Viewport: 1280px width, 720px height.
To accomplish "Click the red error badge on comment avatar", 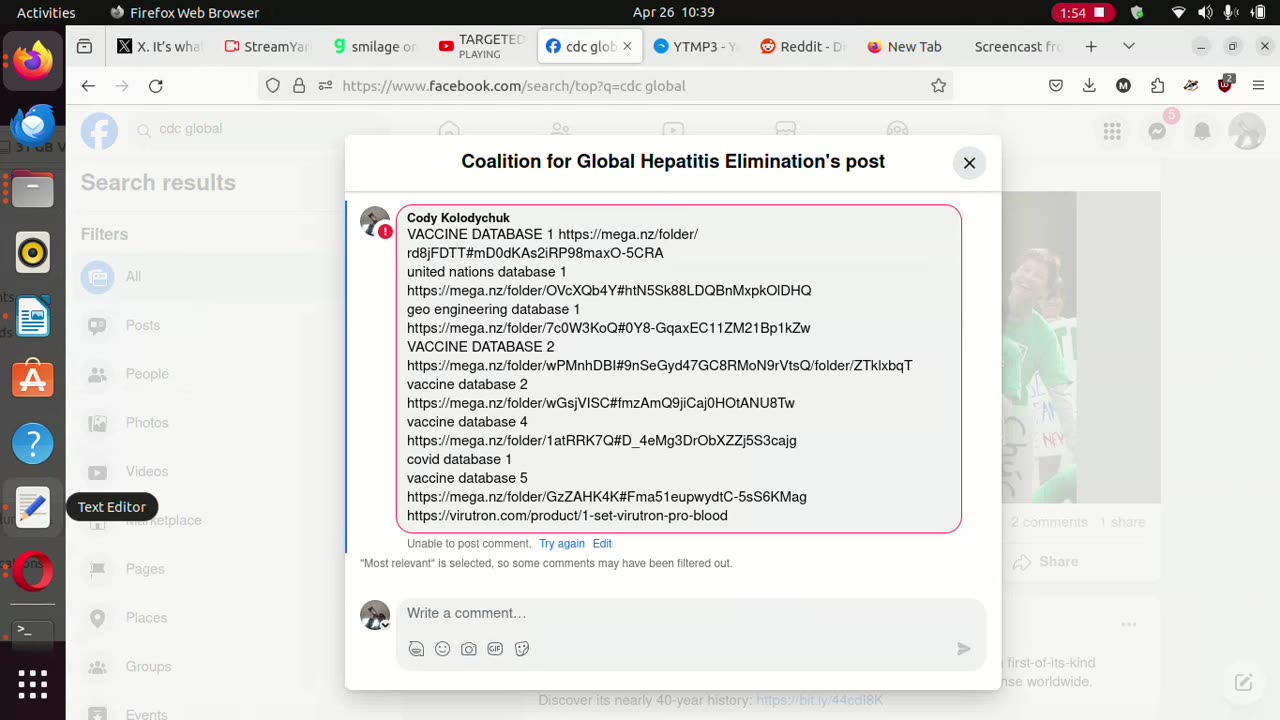I will [x=385, y=231].
